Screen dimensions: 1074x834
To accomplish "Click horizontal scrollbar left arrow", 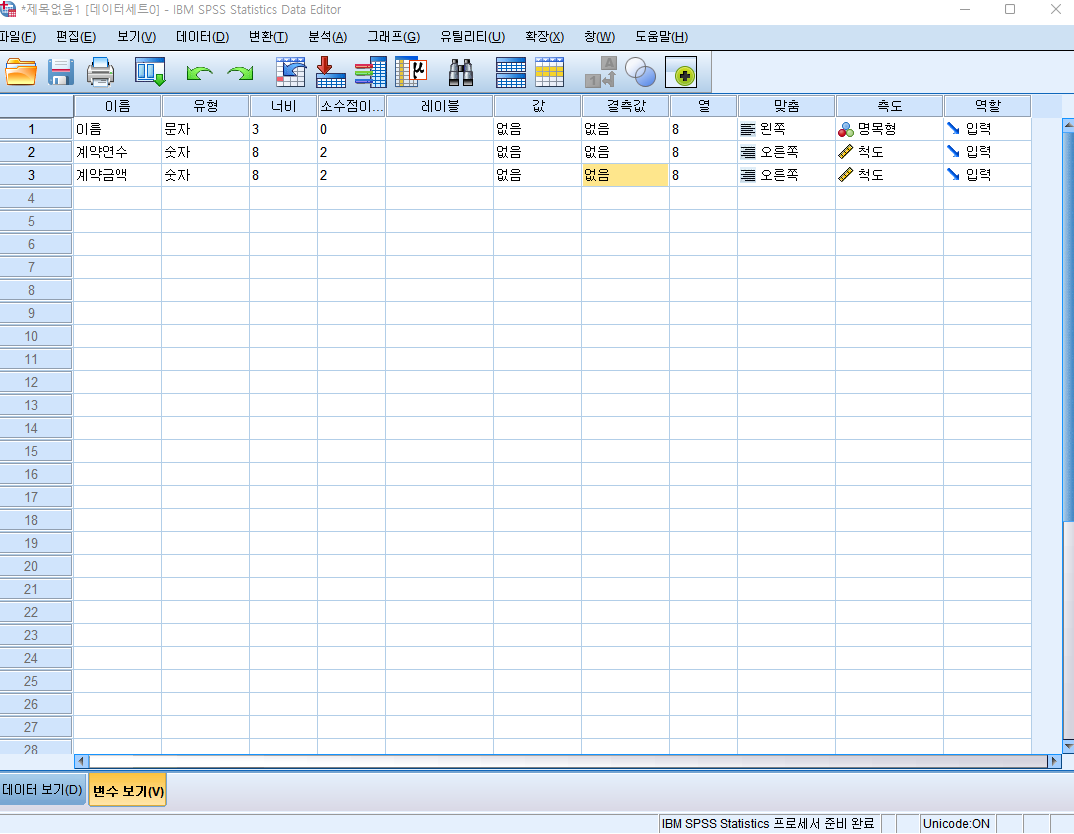I will click(x=82, y=761).
